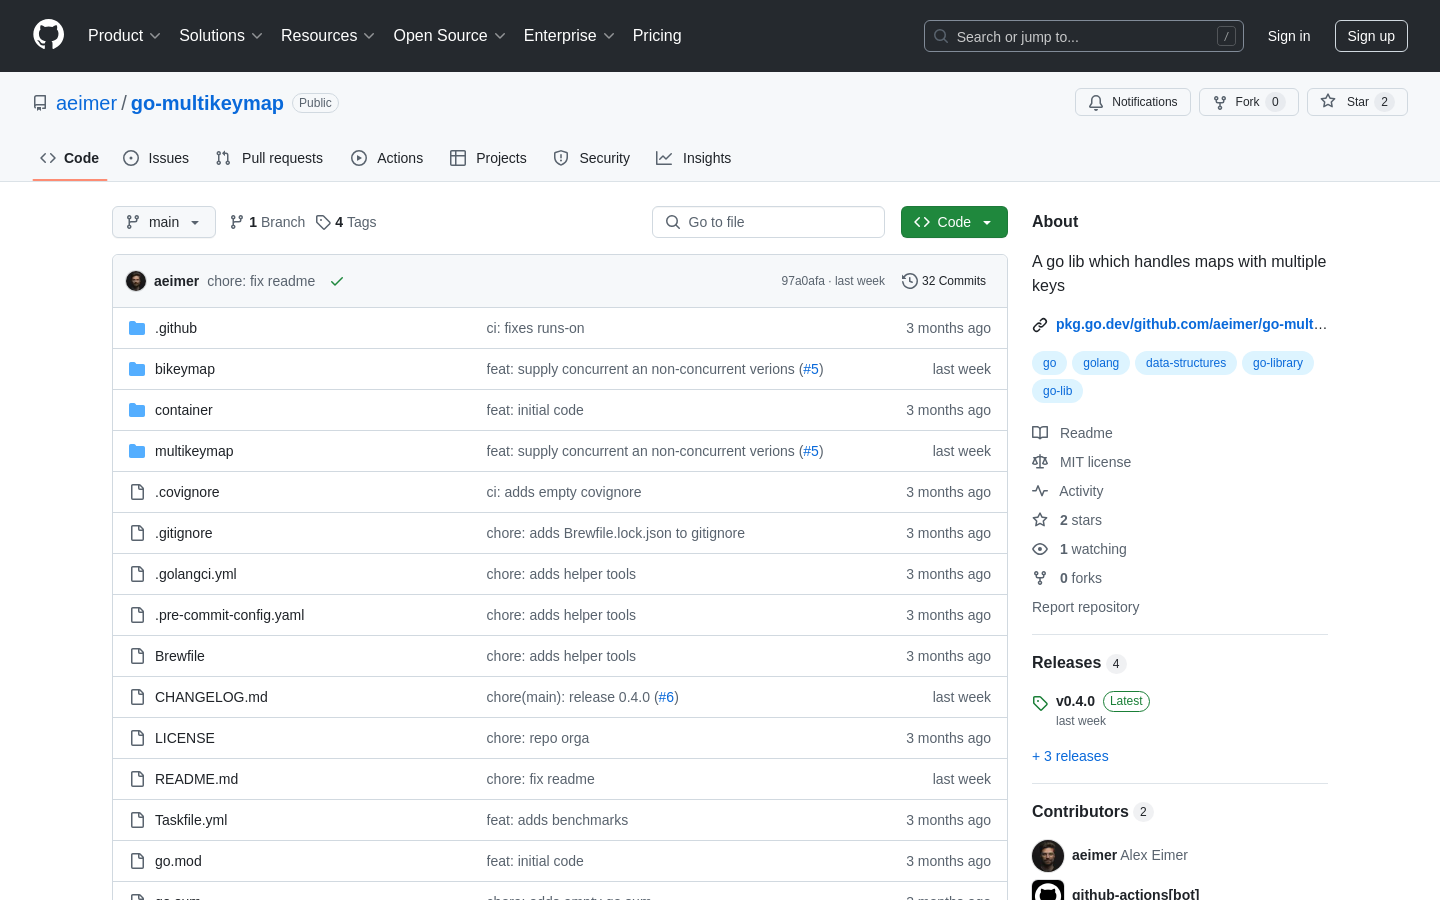Click the GitHub logo icon
1440x900 pixels.
tap(48, 35)
